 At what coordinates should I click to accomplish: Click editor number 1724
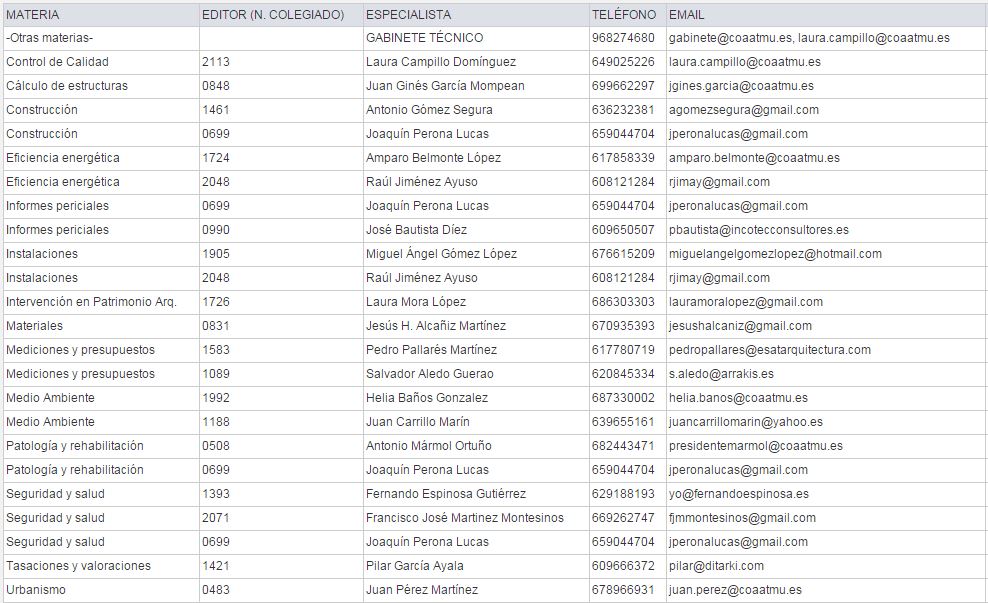[215, 158]
